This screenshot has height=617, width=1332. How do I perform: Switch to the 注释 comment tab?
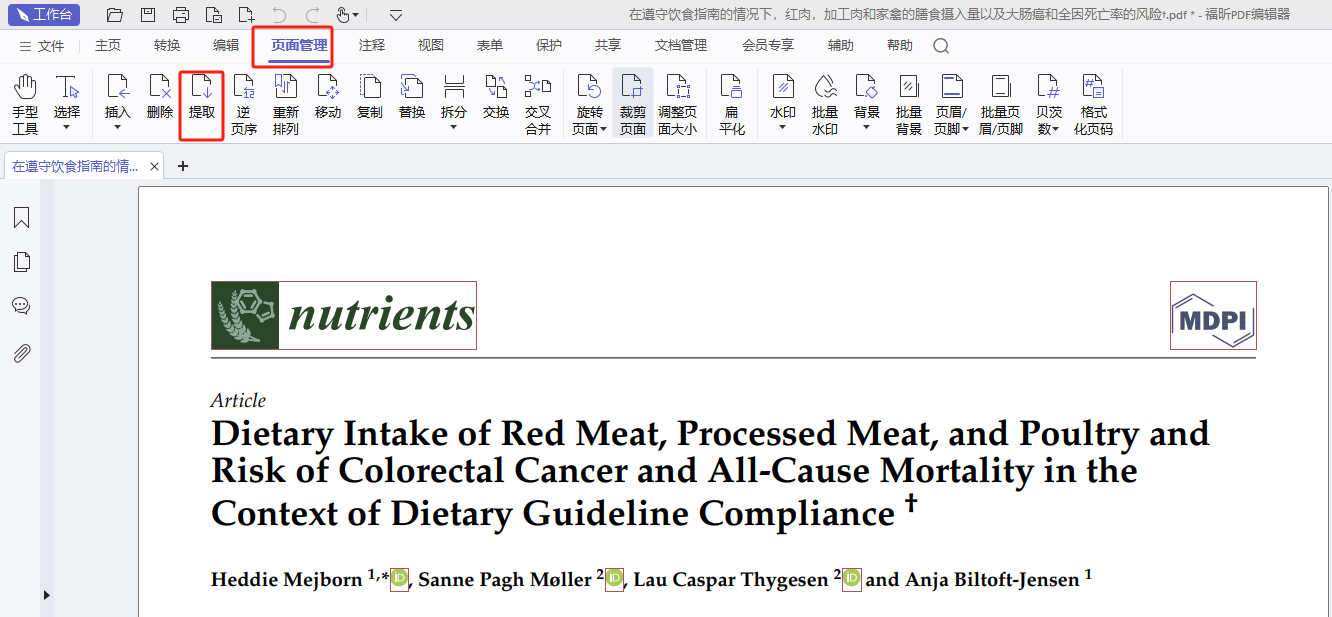tap(372, 45)
